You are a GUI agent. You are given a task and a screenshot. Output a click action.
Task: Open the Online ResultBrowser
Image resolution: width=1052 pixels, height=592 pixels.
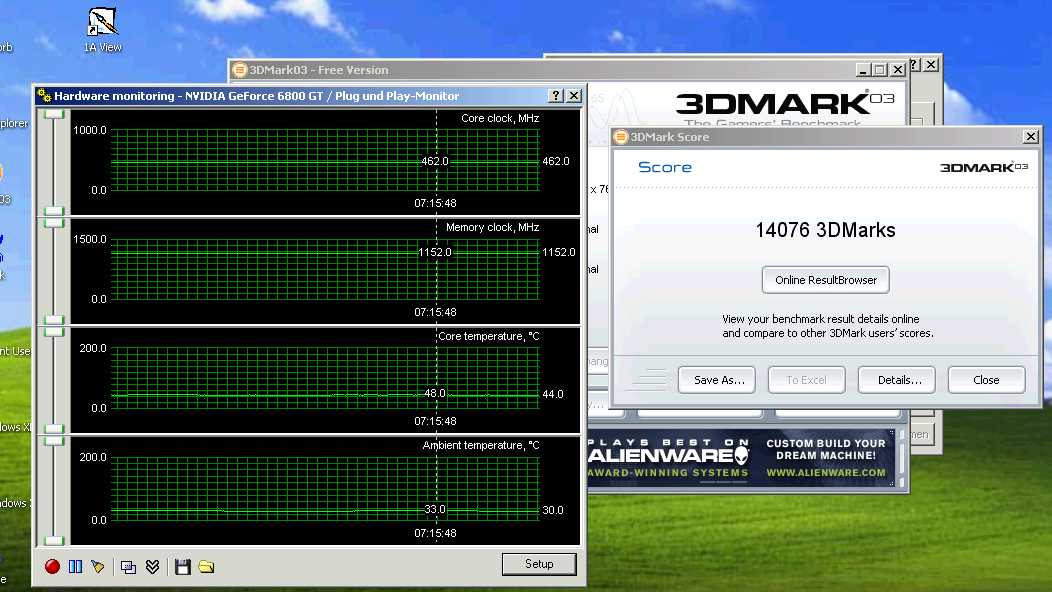click(826, 280)
